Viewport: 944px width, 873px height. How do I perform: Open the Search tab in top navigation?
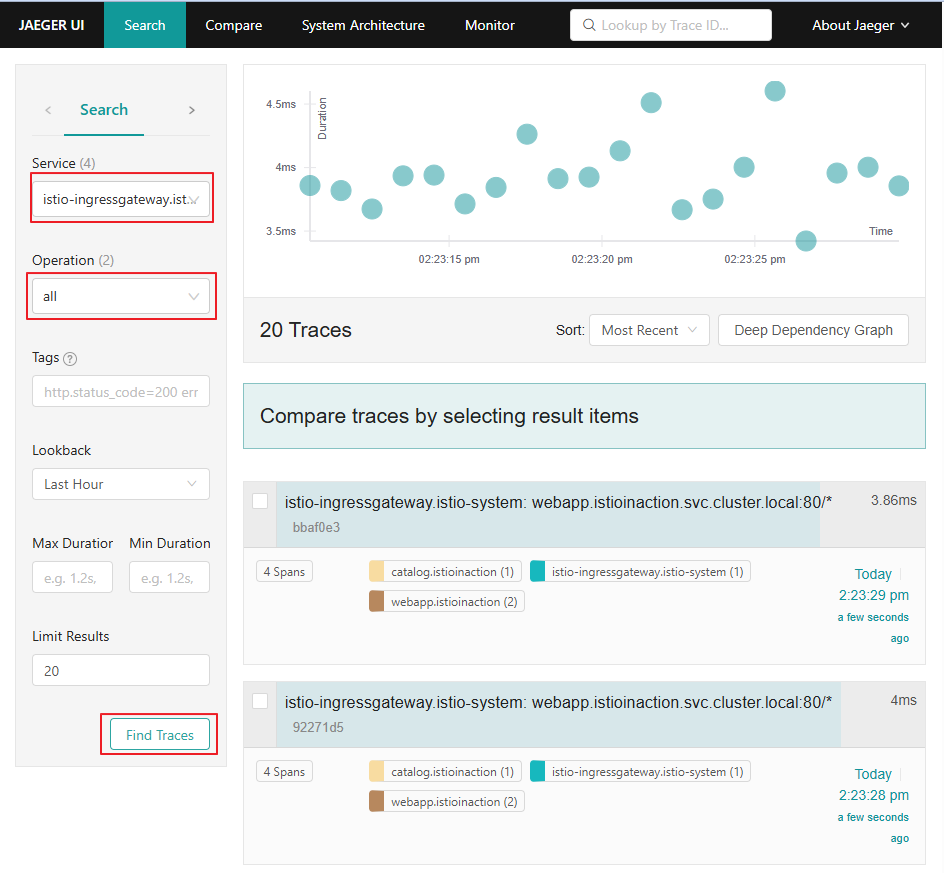[x=144, y=25]
